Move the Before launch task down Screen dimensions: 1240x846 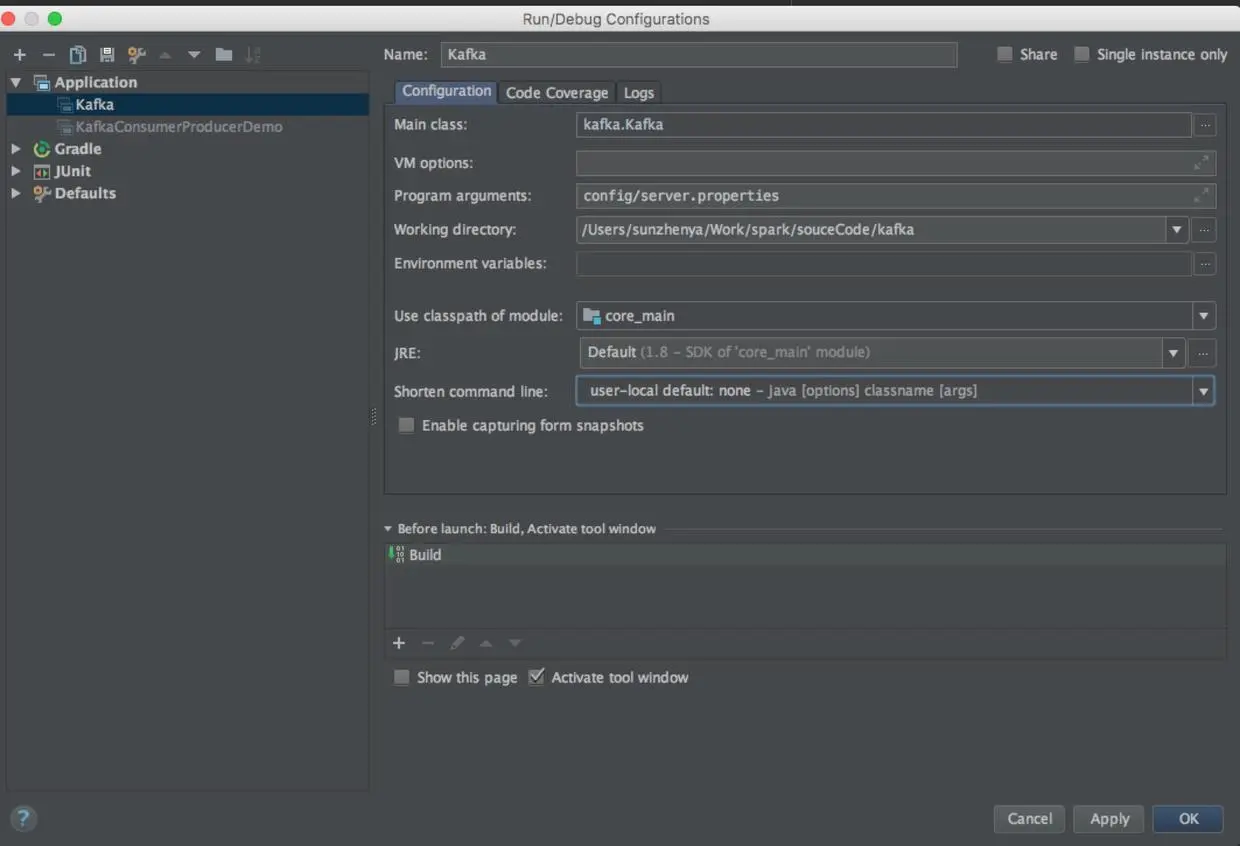pyautogui.click(x=515, y=643)
